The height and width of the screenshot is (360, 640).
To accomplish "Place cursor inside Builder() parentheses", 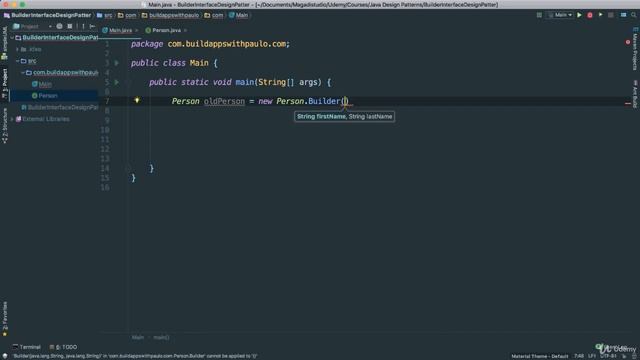I will pyautogui.click(x=345, y=101).
